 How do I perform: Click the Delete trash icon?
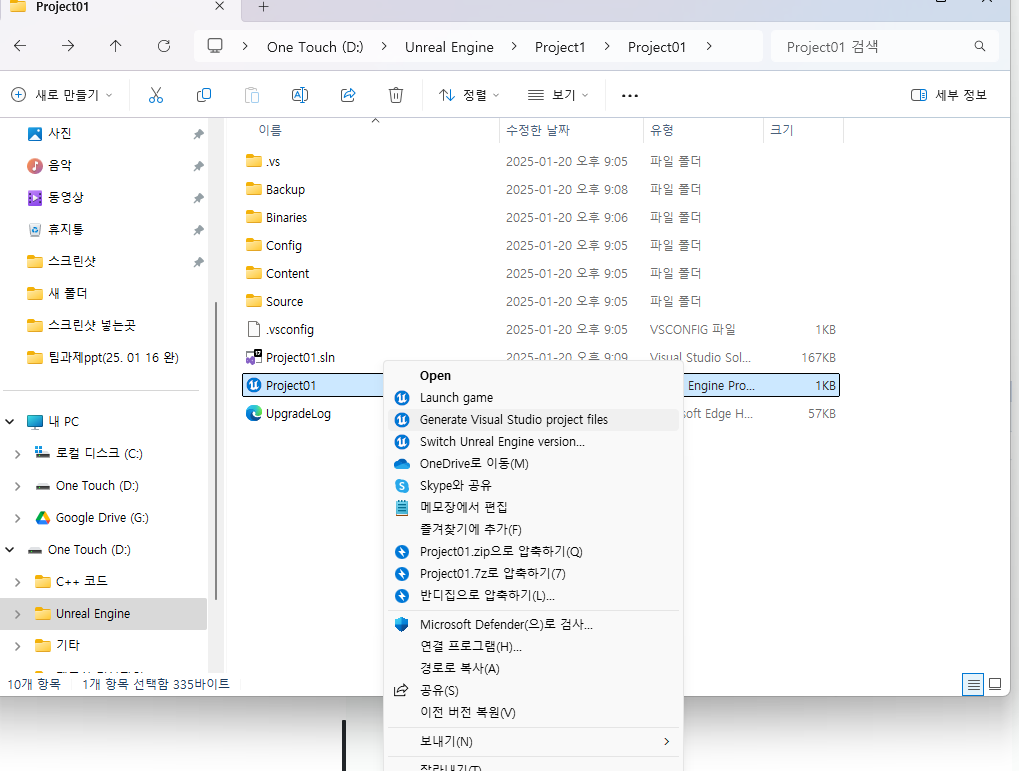point(396,95)
